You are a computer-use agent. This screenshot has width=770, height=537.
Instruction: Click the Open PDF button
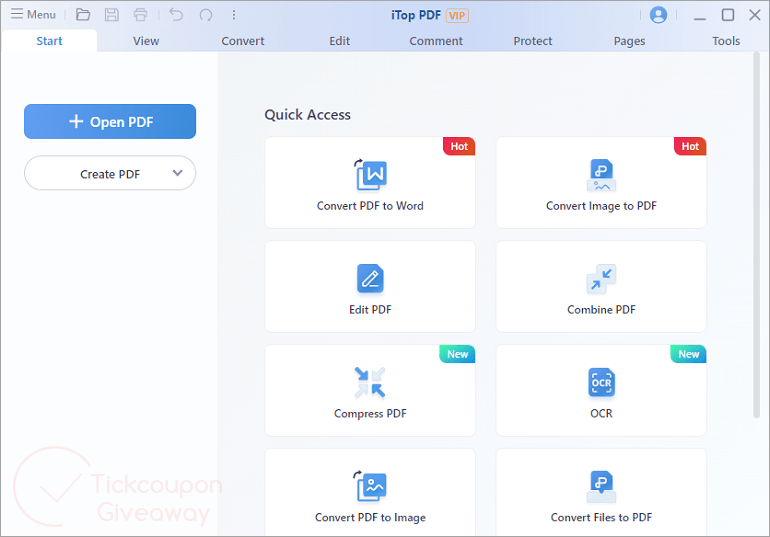[110, 121]
